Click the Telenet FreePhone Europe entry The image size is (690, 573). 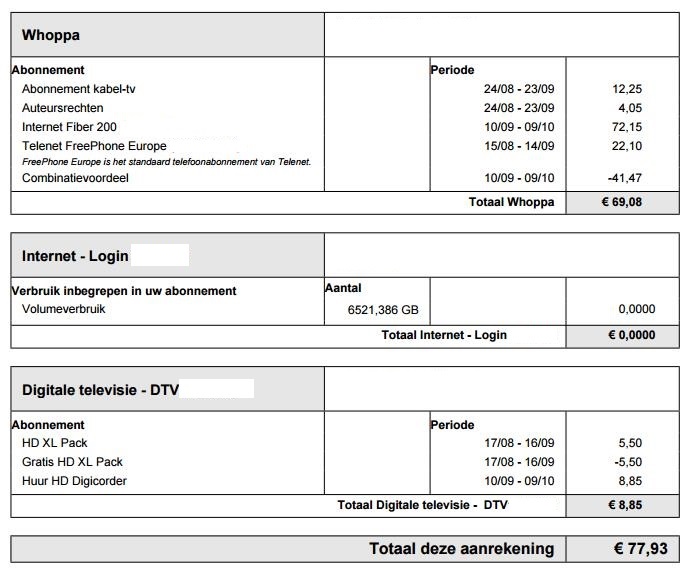tap(94, 146)
